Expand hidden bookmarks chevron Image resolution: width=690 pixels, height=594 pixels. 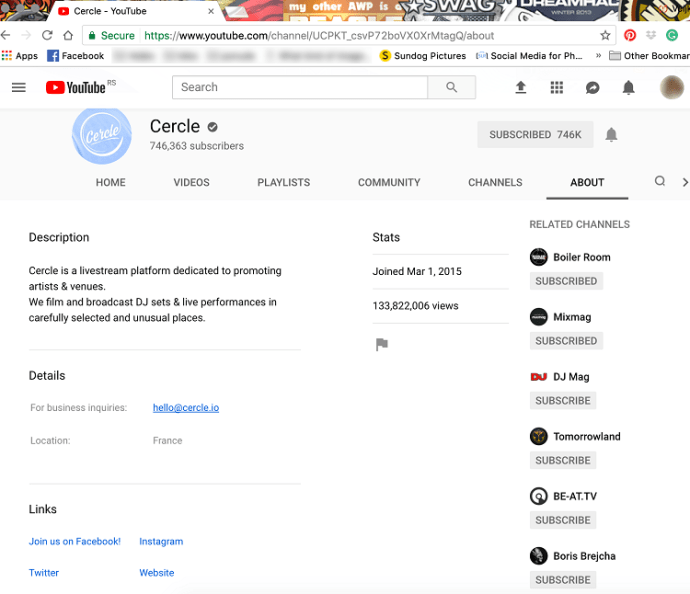click(598, 55)
